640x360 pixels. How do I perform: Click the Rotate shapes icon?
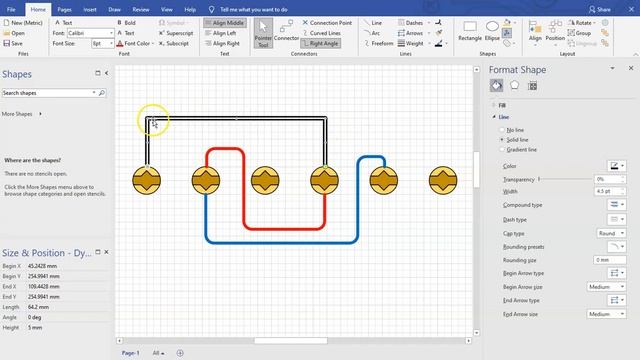[581, 23]
